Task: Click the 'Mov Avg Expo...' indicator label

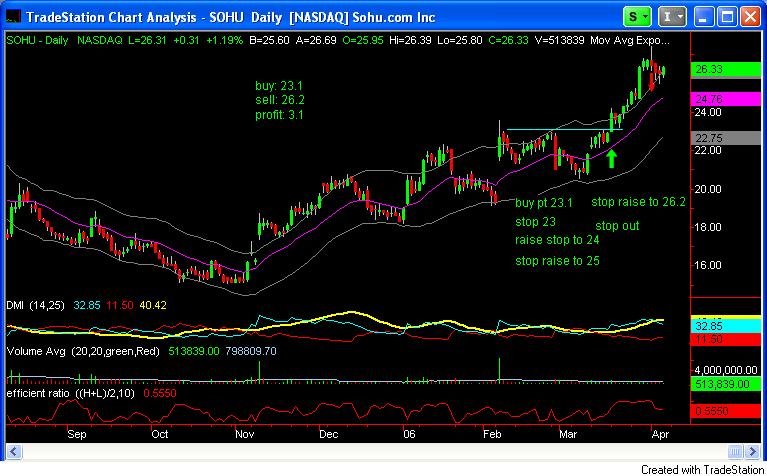Action: click(629, 41)
